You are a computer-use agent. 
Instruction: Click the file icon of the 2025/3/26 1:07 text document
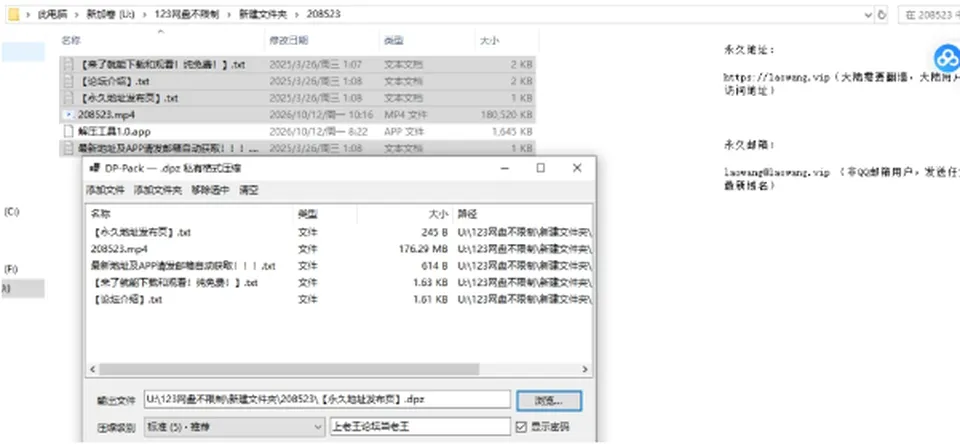click(x=69, y=64)
